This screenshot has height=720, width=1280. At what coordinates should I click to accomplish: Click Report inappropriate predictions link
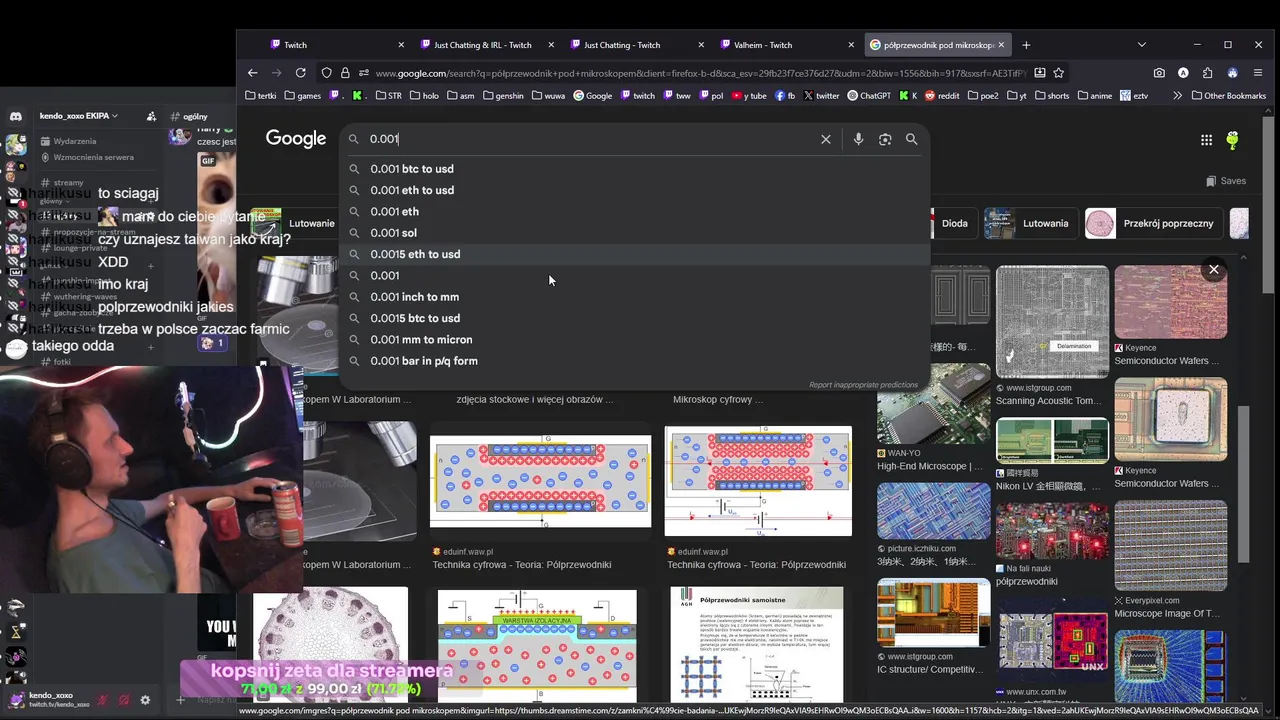863,385
